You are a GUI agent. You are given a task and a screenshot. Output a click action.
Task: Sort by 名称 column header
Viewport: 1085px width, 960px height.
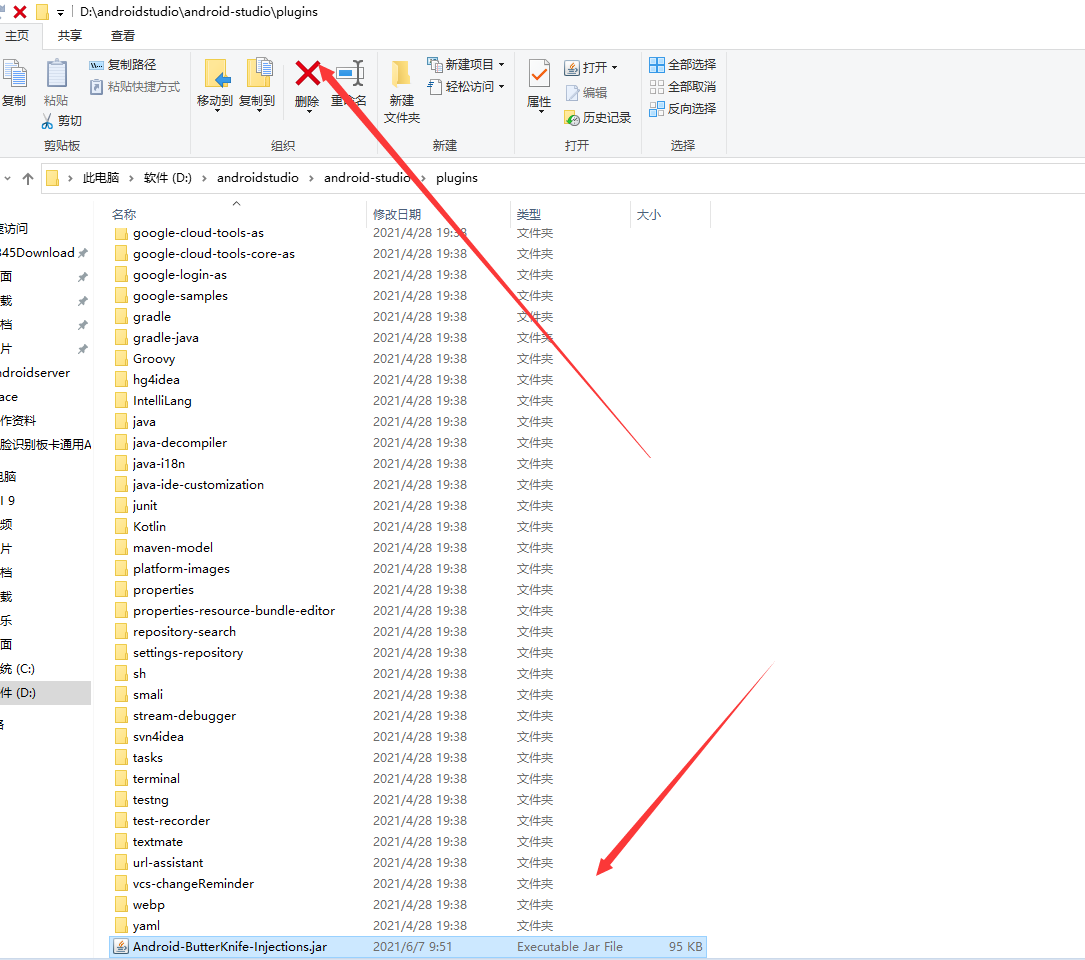[x=125, y=215]
